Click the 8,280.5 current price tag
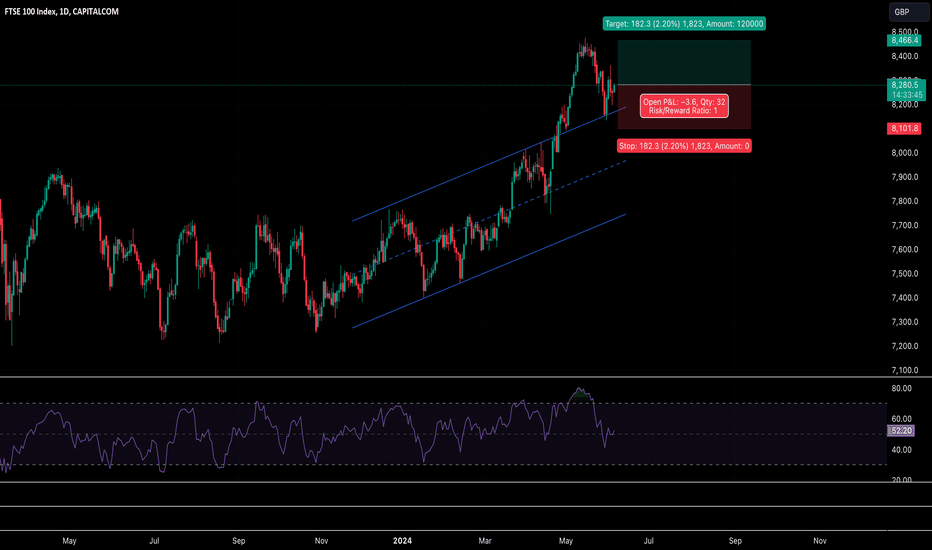The height and width of the screenshot is (550, 932). coord(906,90)
